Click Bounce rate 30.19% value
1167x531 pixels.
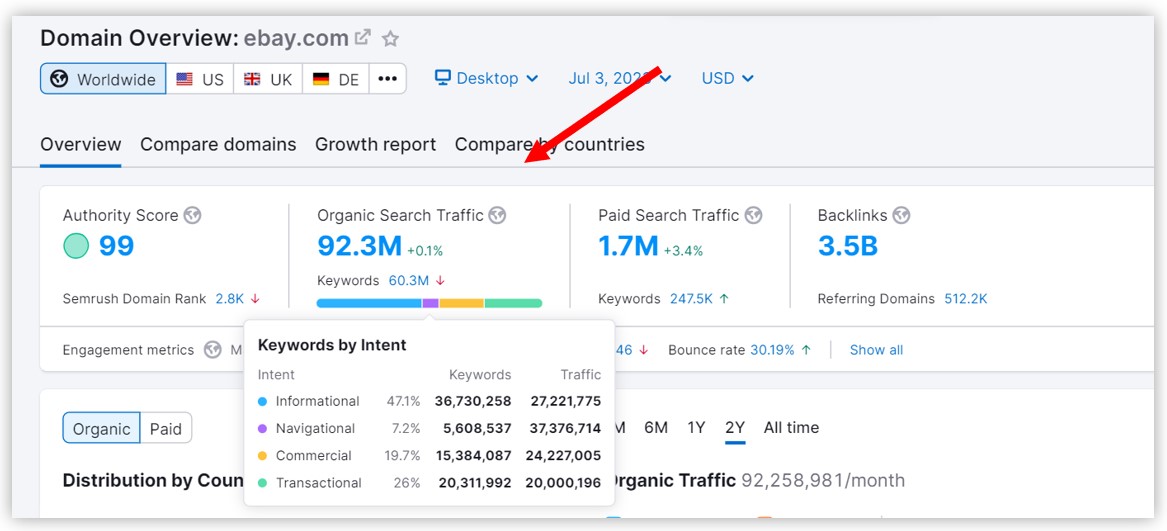772,350
